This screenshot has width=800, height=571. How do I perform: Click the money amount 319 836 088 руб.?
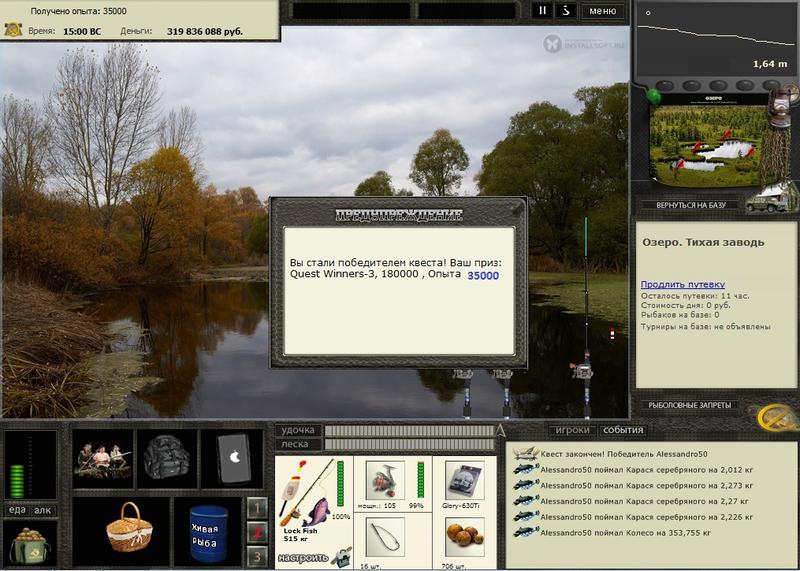(x=205, y=32)
